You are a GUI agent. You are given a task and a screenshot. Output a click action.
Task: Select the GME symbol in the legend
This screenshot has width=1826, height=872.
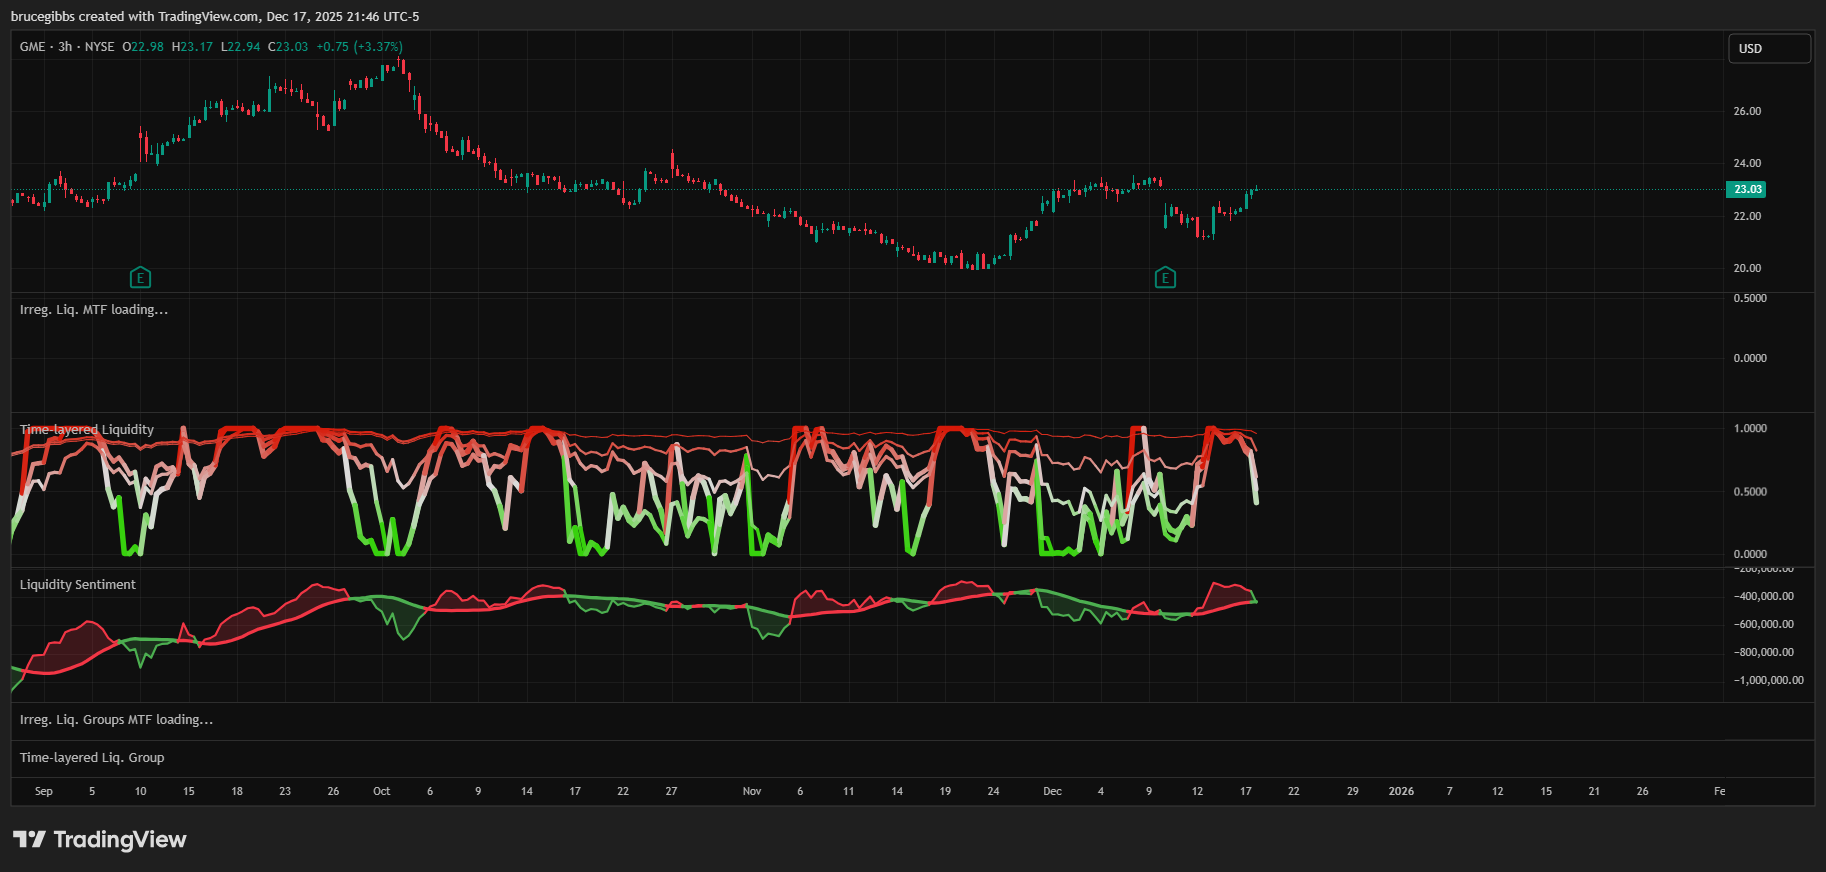pos(32,47)
